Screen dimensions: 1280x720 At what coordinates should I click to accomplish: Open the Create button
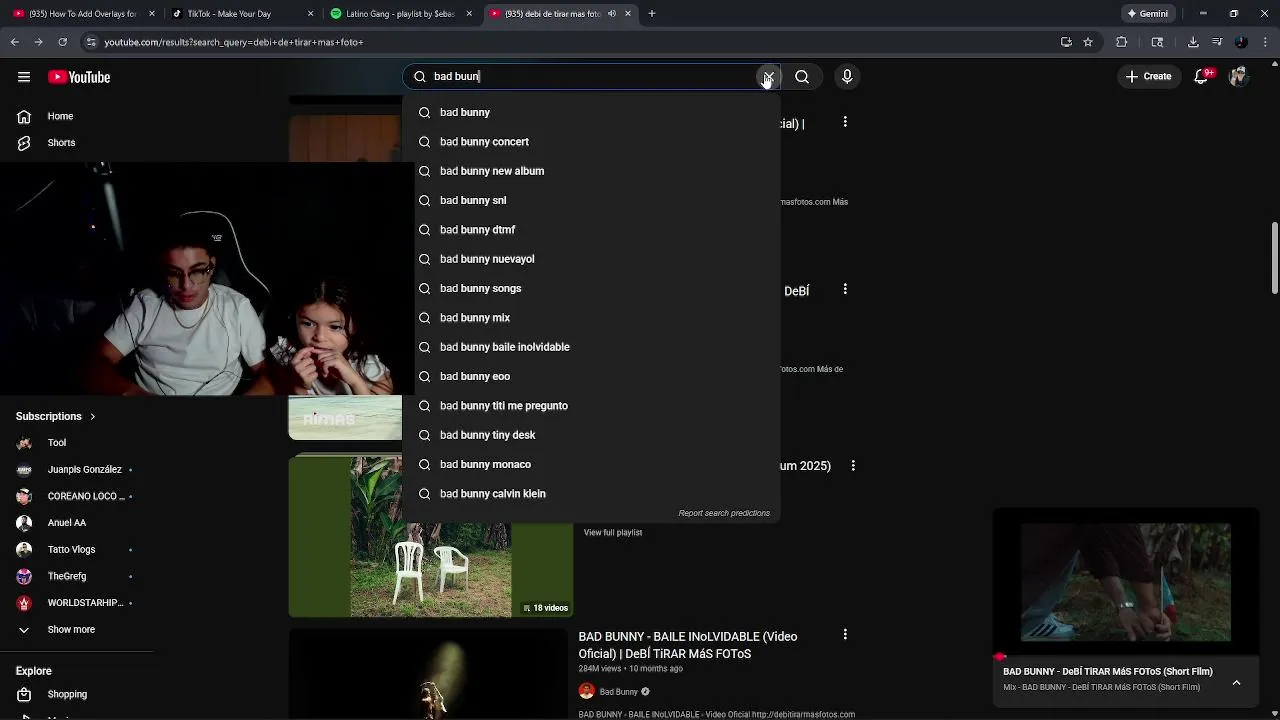1147,77
